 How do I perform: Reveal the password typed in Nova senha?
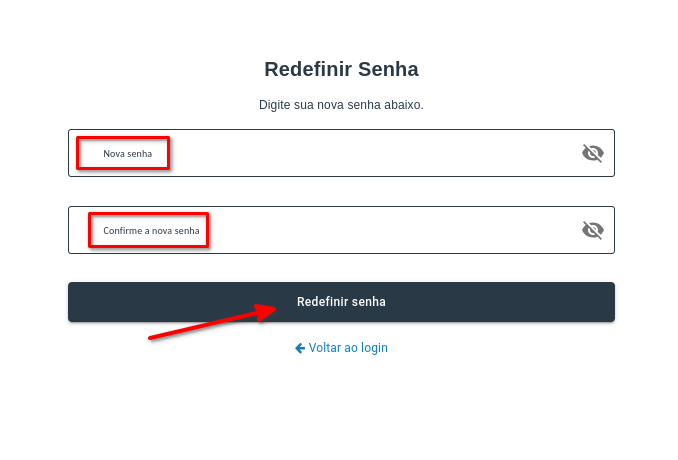(x=593, y=153)
